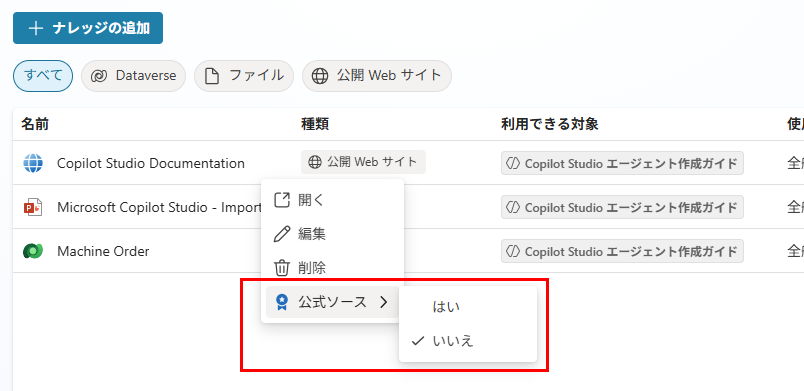The height and width of the screenshot is (391, 804).
Task: Click the plus icon in ナレッジの追加
Action: click(x=35, y=28)
